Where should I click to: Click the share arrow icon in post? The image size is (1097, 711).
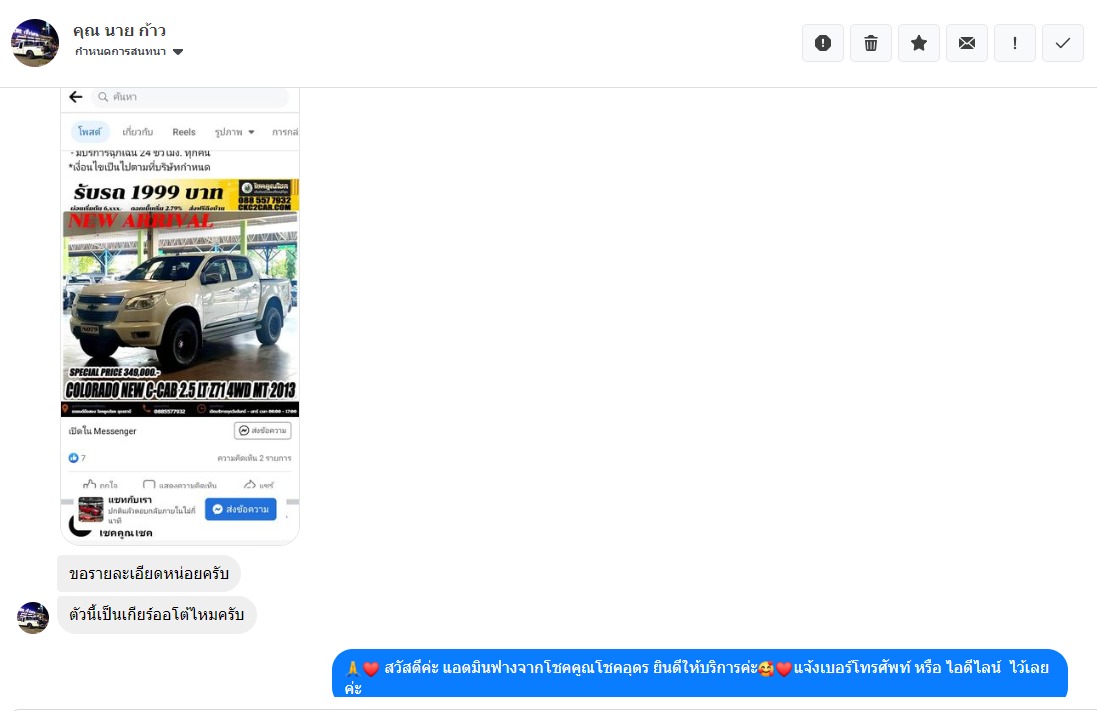(x=250, y=484)
